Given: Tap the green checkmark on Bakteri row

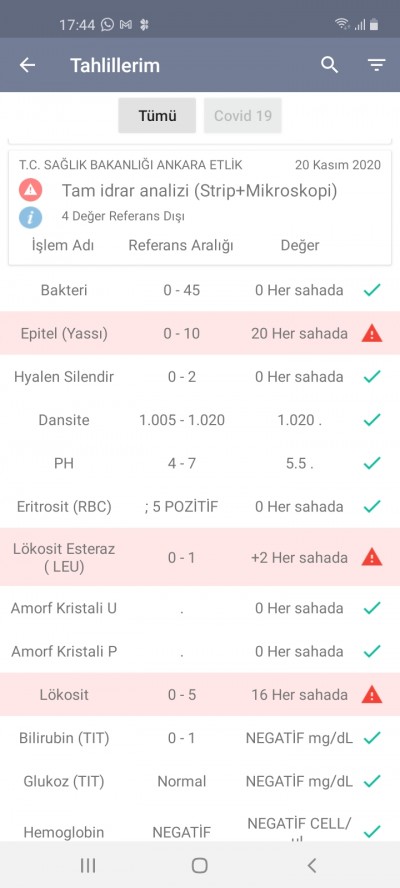Looking at the screenshot, I should pyautogui.click(x=372, y=291).
